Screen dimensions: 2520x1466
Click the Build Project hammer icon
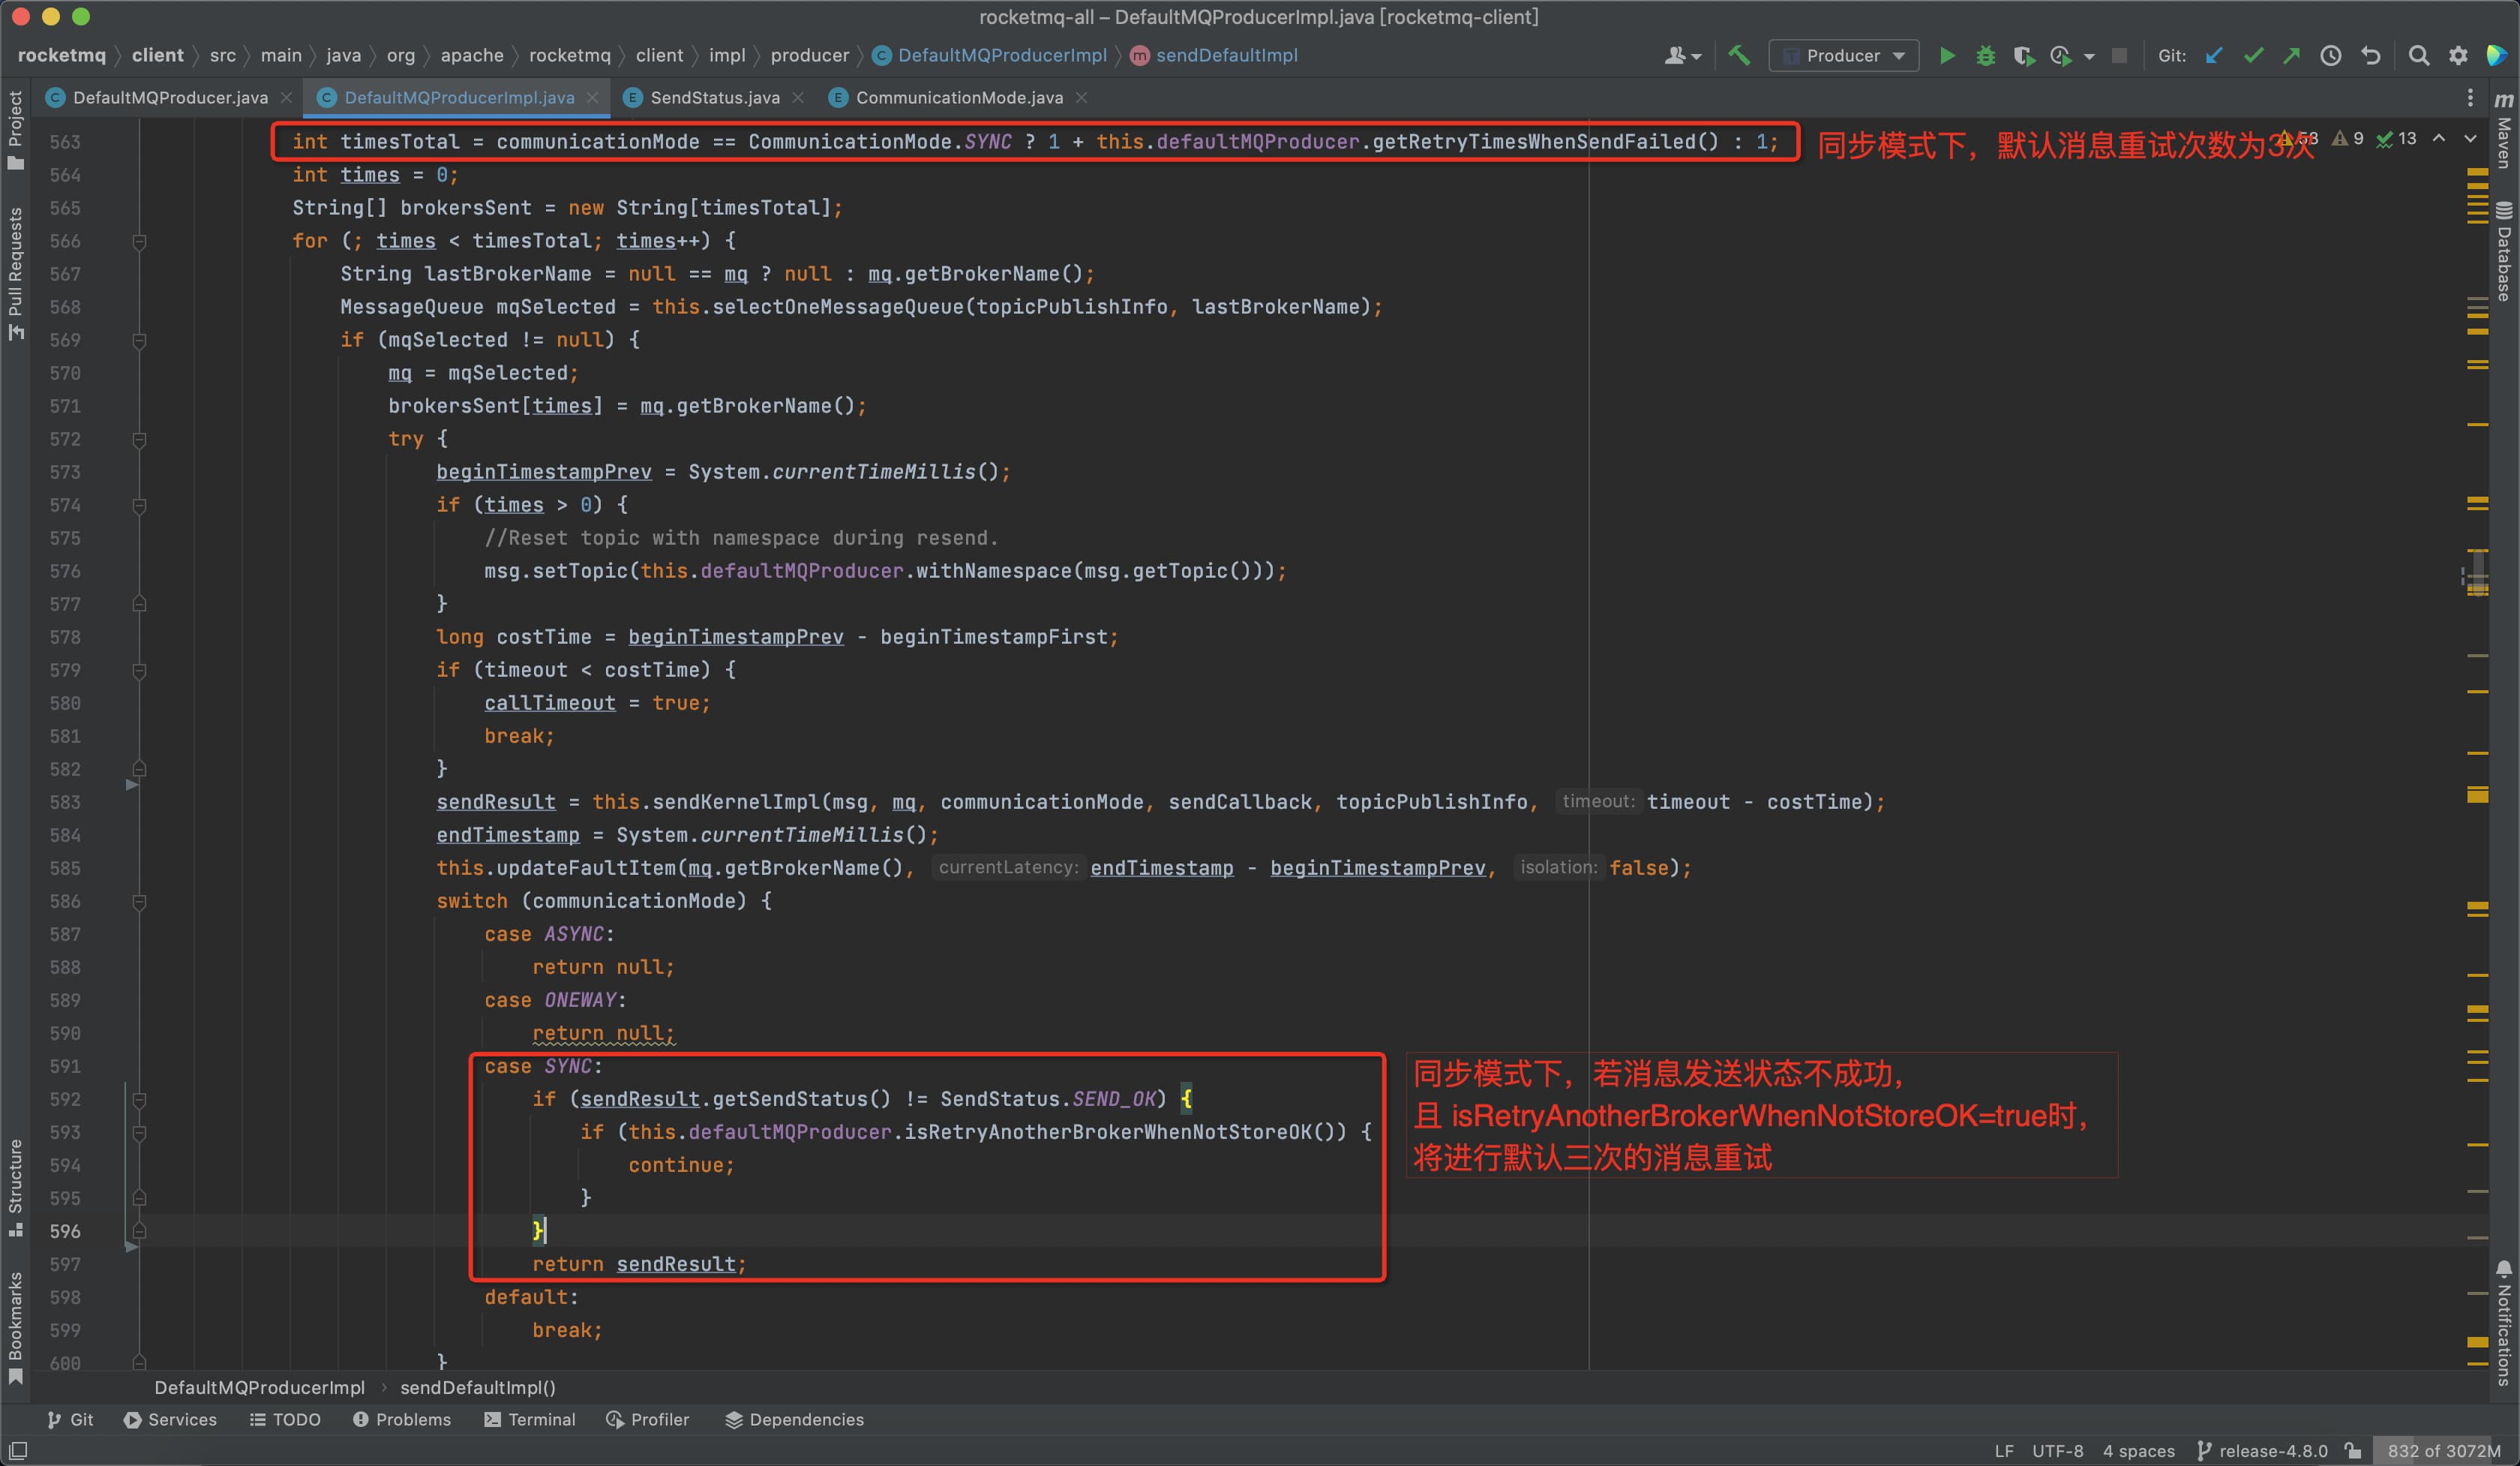pyautogui.click(x=1739, y=56)
